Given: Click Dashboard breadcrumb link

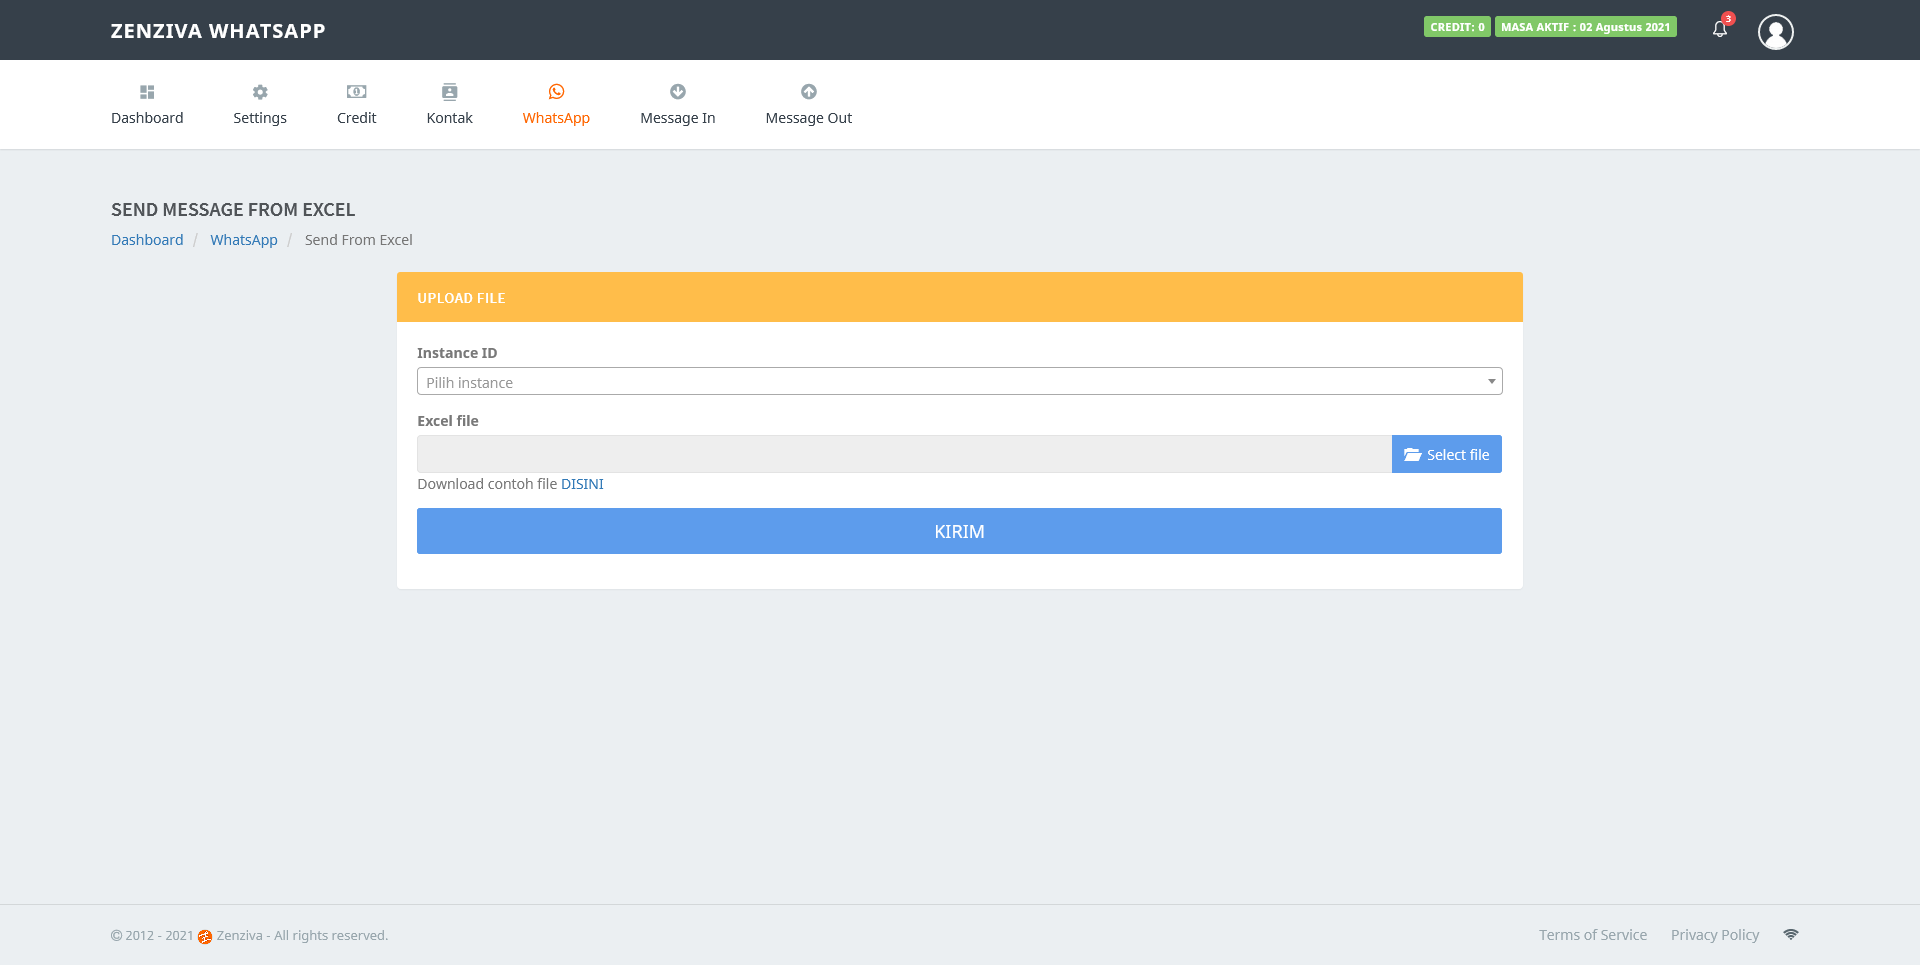Looking at the screenshot, I should (147, 240).
